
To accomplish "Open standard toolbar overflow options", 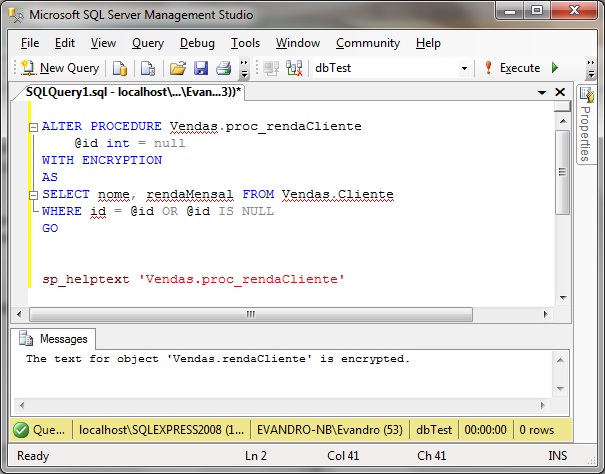I will (244, 68).
